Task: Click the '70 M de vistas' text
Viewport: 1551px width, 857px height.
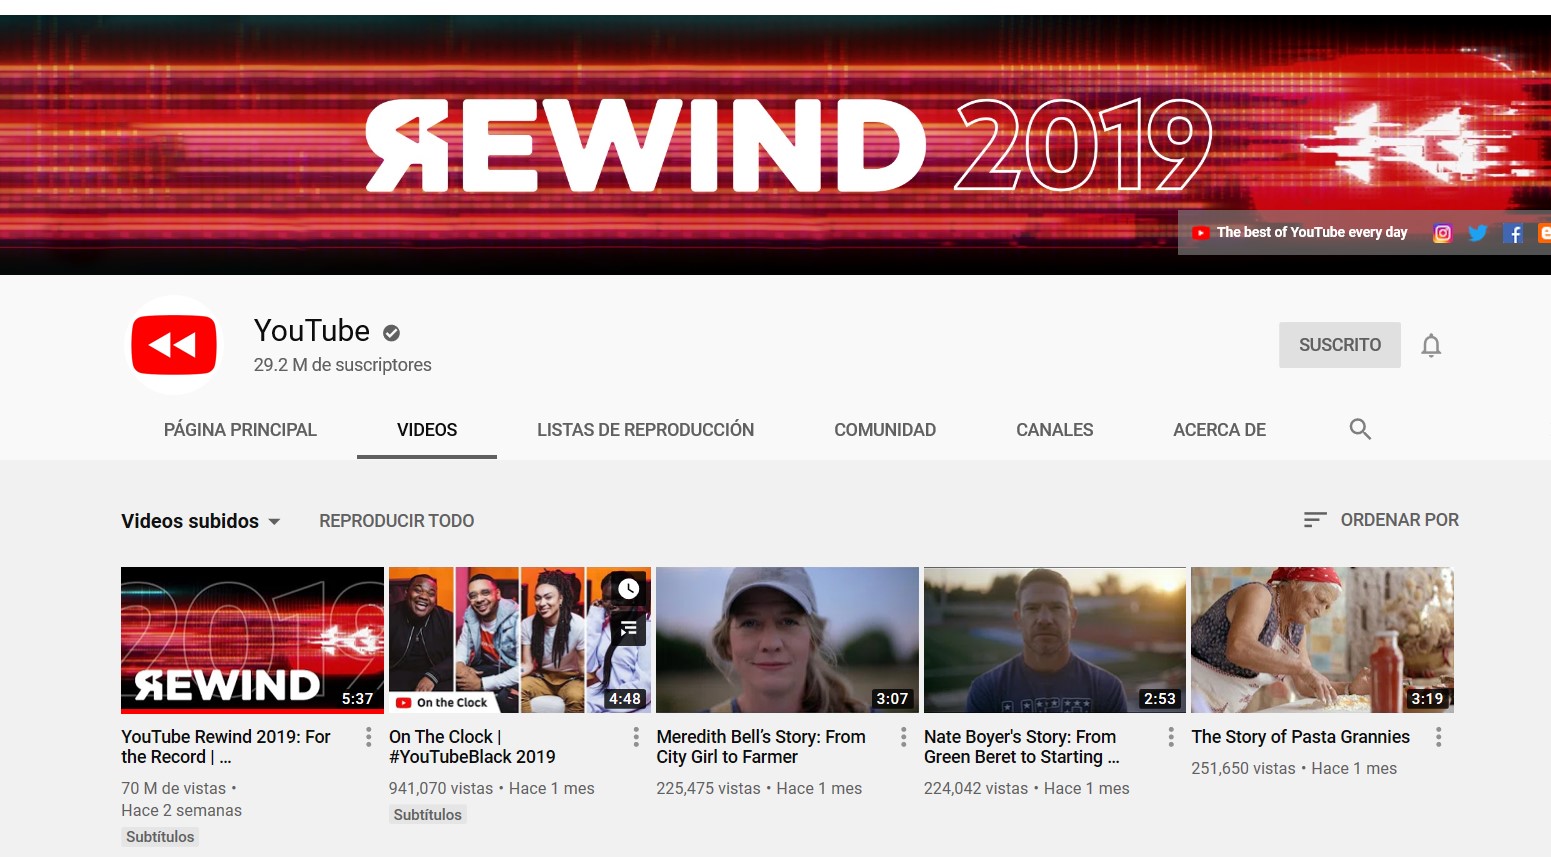Action: [x=174, y=788]
